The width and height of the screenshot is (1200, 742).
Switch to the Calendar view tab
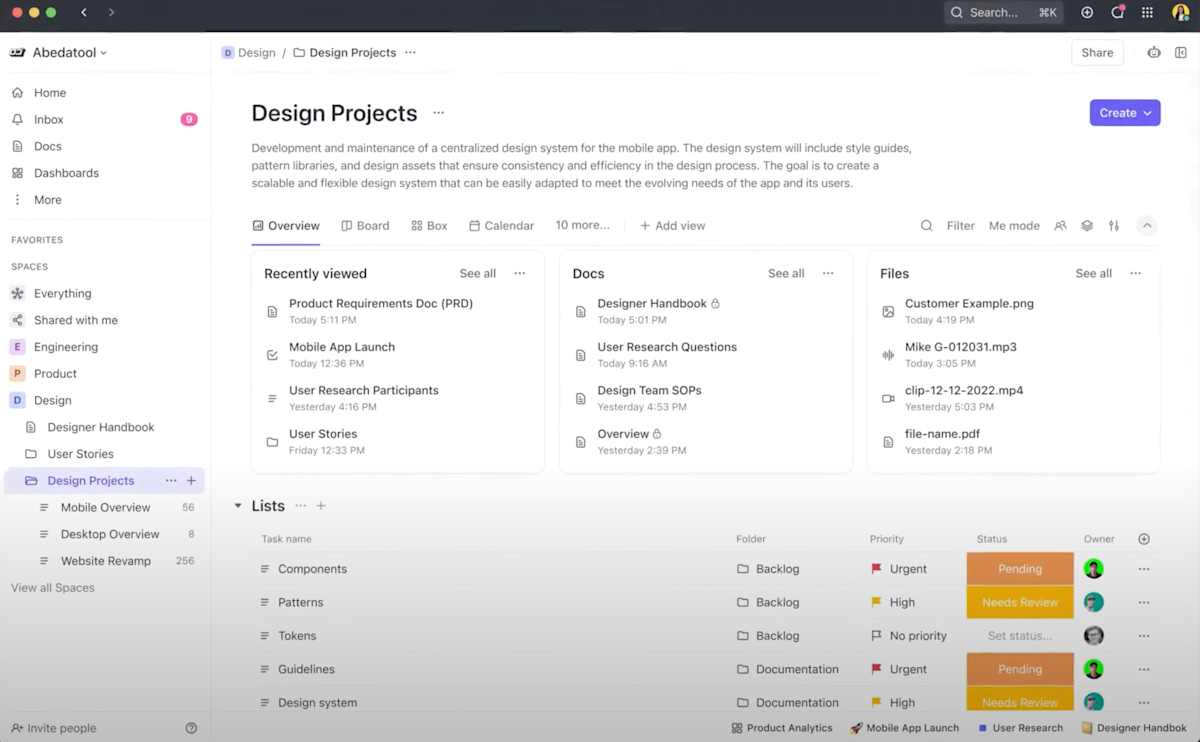pos(501,225)
